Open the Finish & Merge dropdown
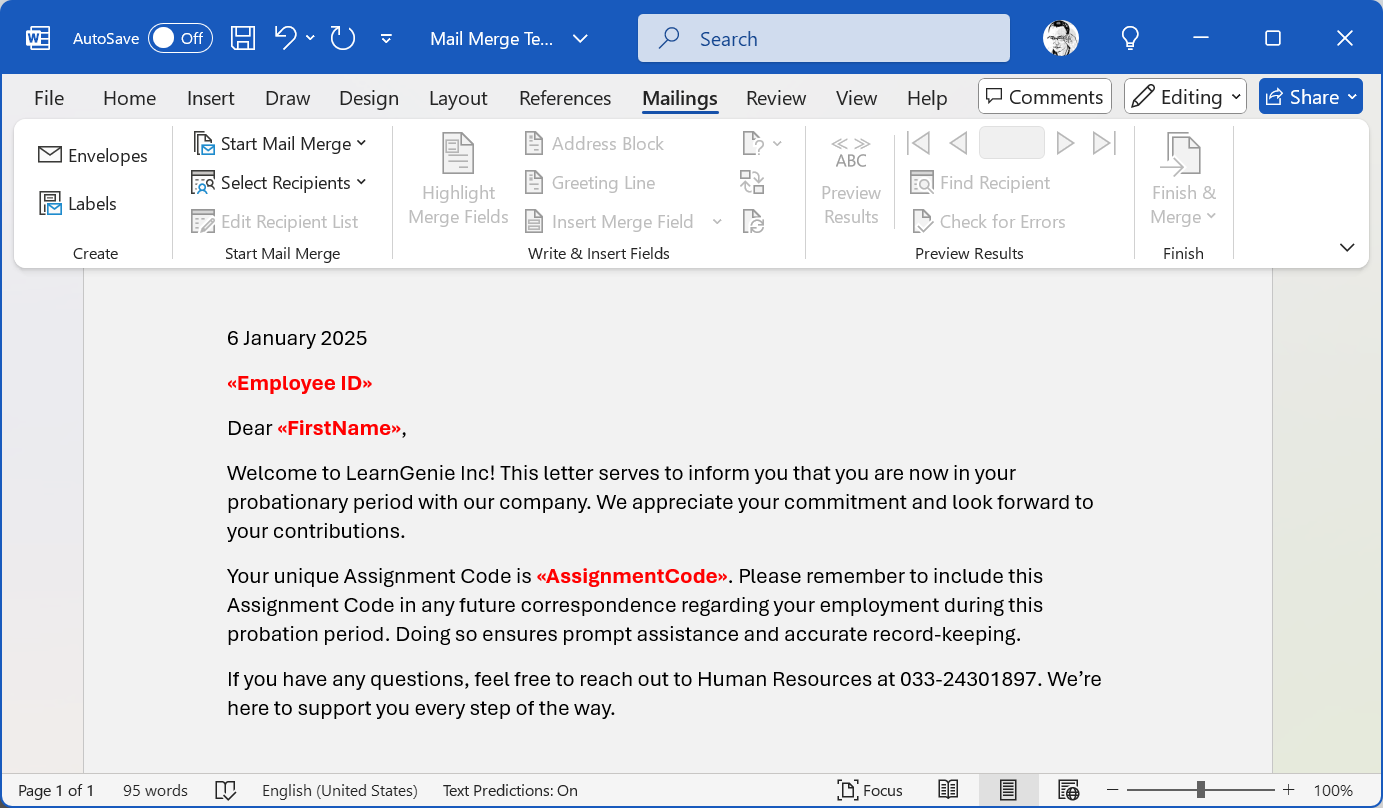 pyautogui.click(x=1183, y=180)
